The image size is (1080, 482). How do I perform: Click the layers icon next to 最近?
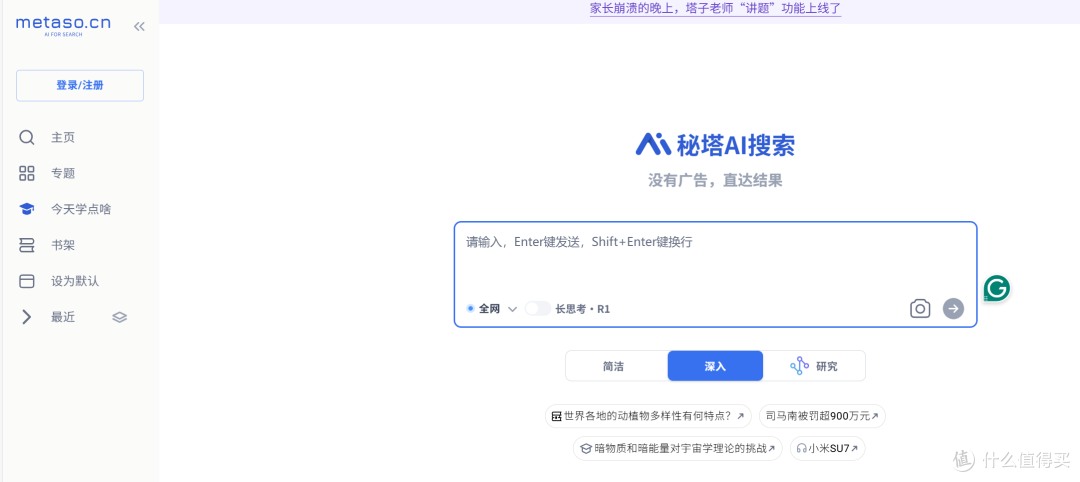[120, 317]
